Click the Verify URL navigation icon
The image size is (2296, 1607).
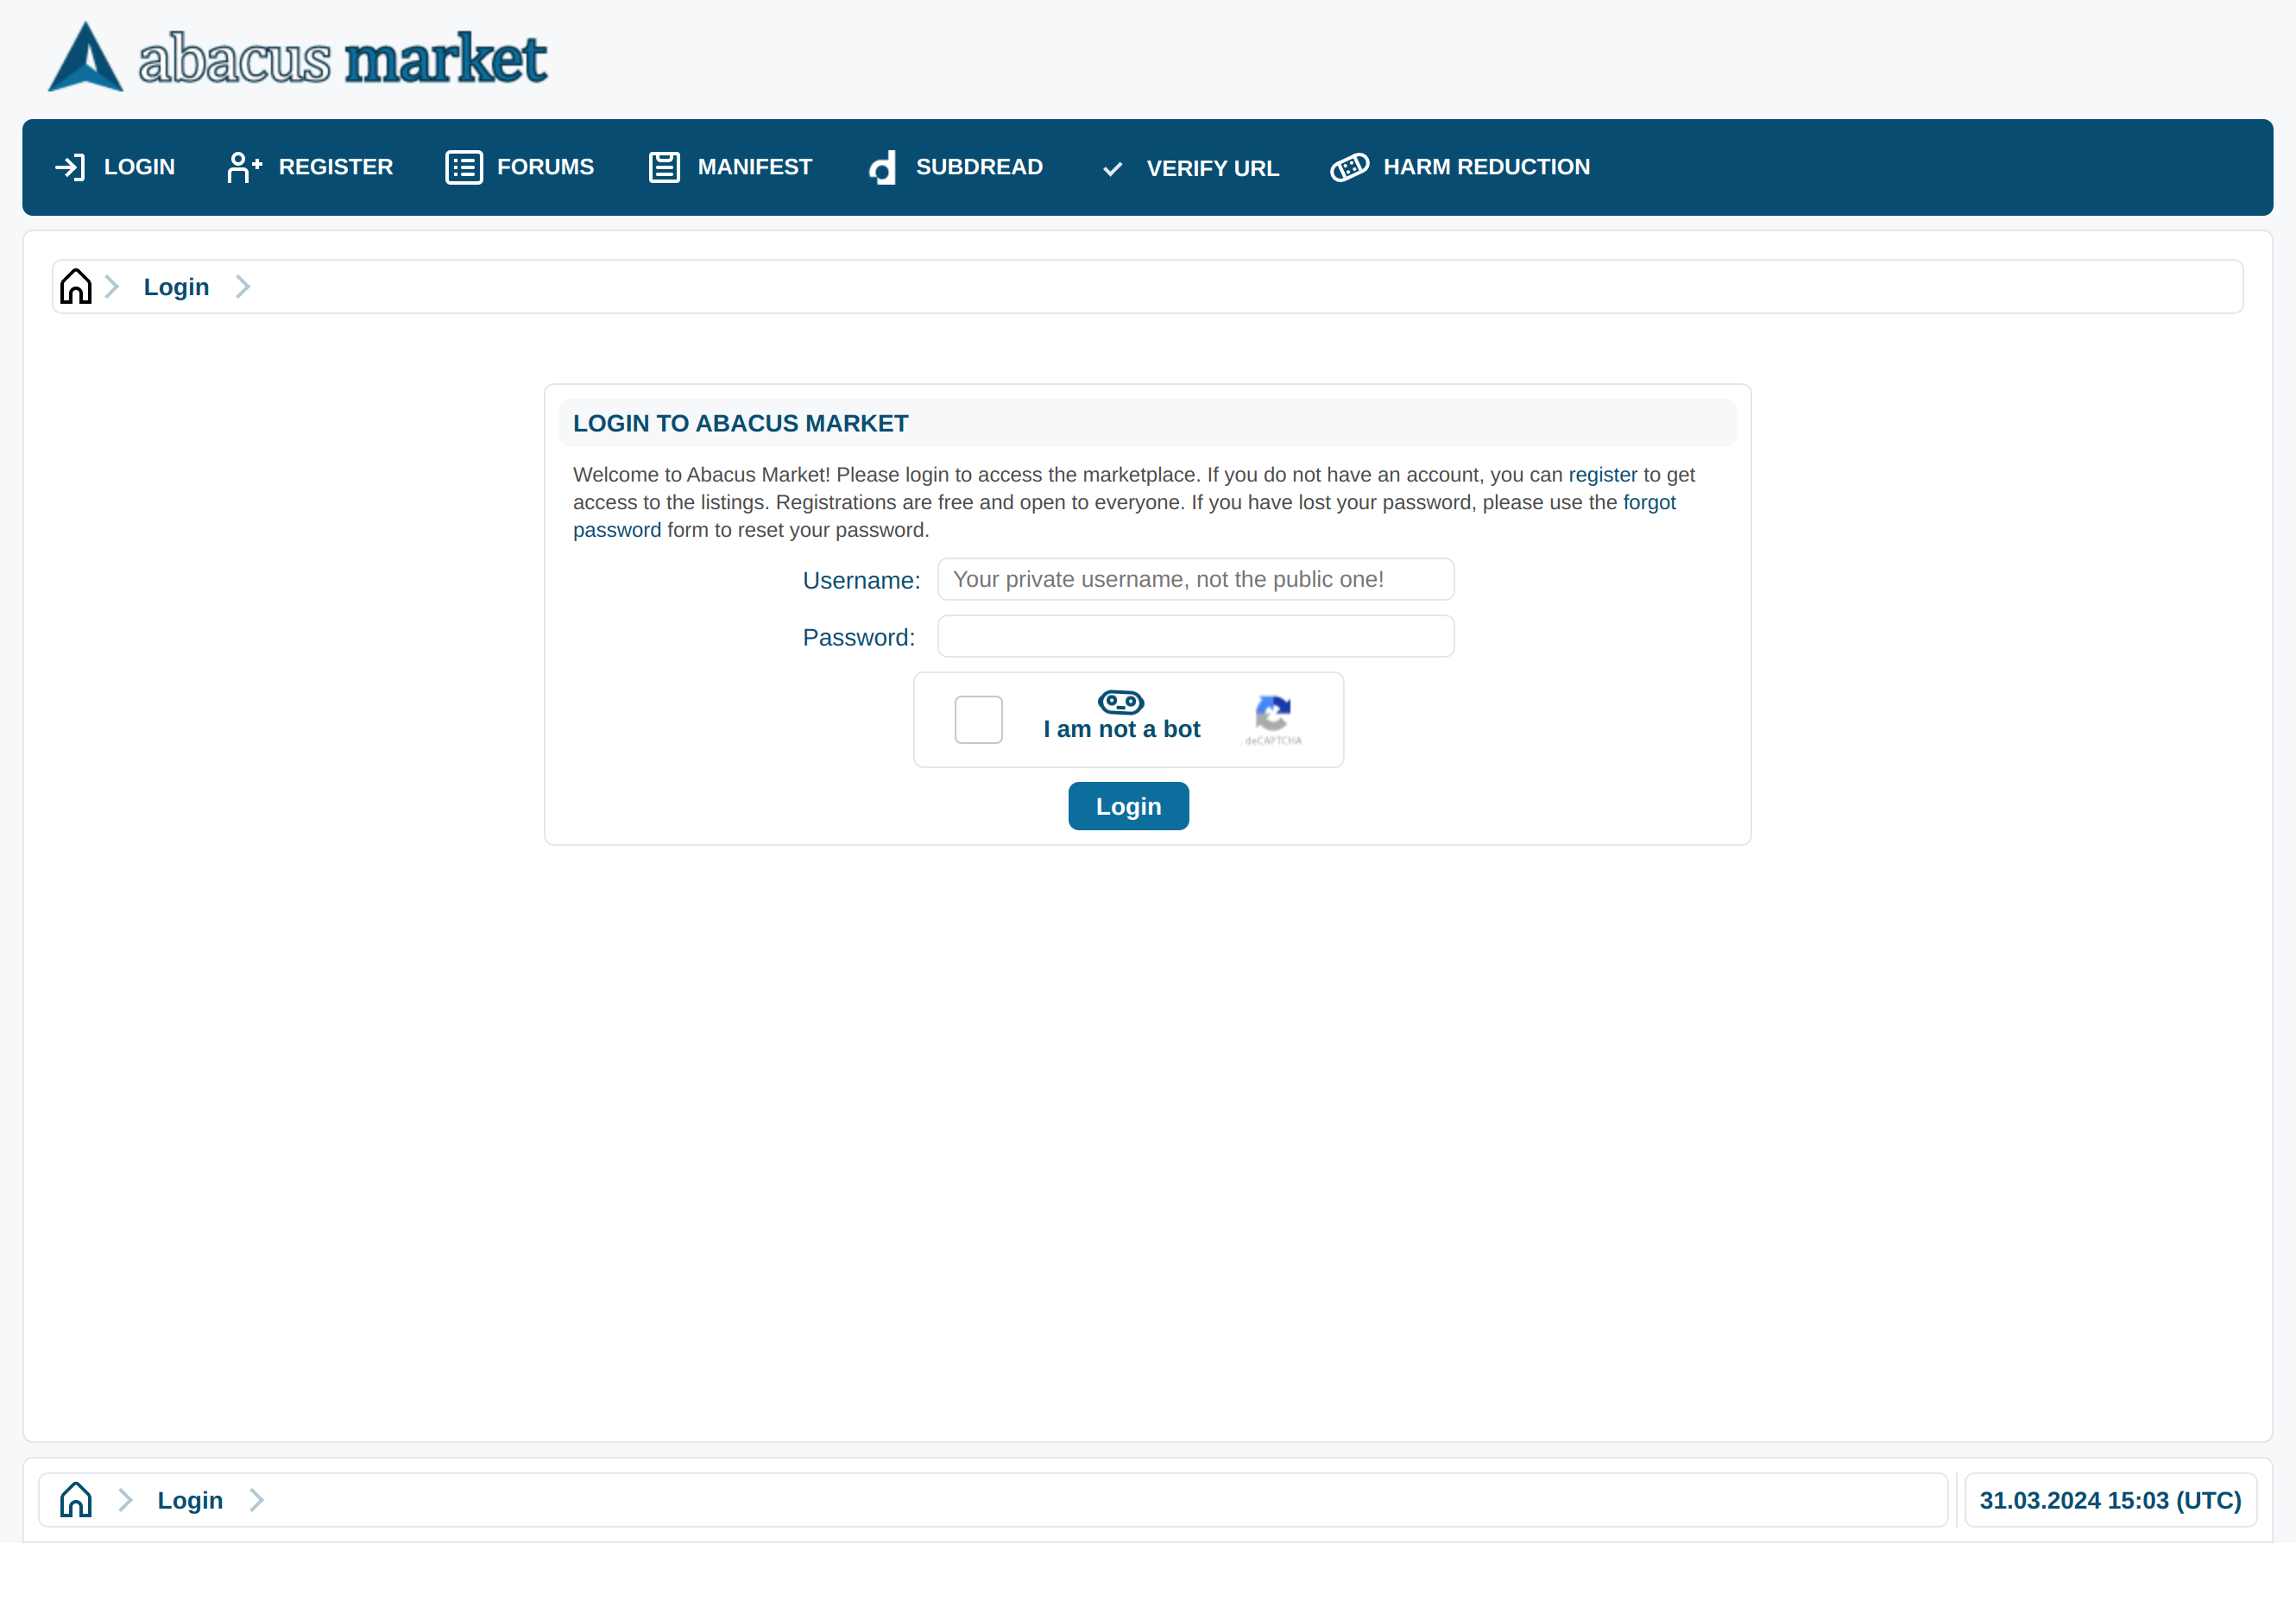pyautogui.click(x=1115, y=167)
